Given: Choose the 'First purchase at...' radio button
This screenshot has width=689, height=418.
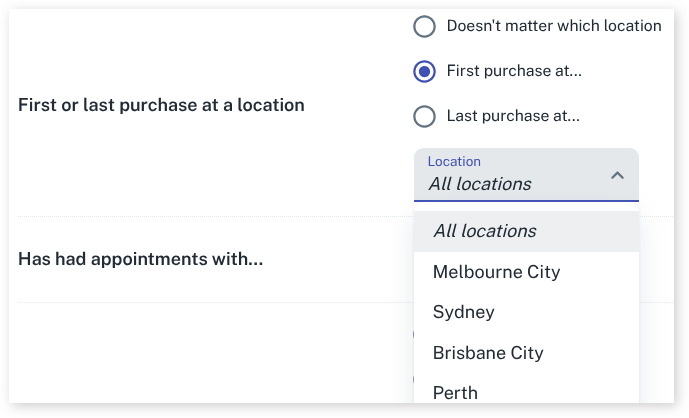Looking at the screenshot, I should 424,71.
